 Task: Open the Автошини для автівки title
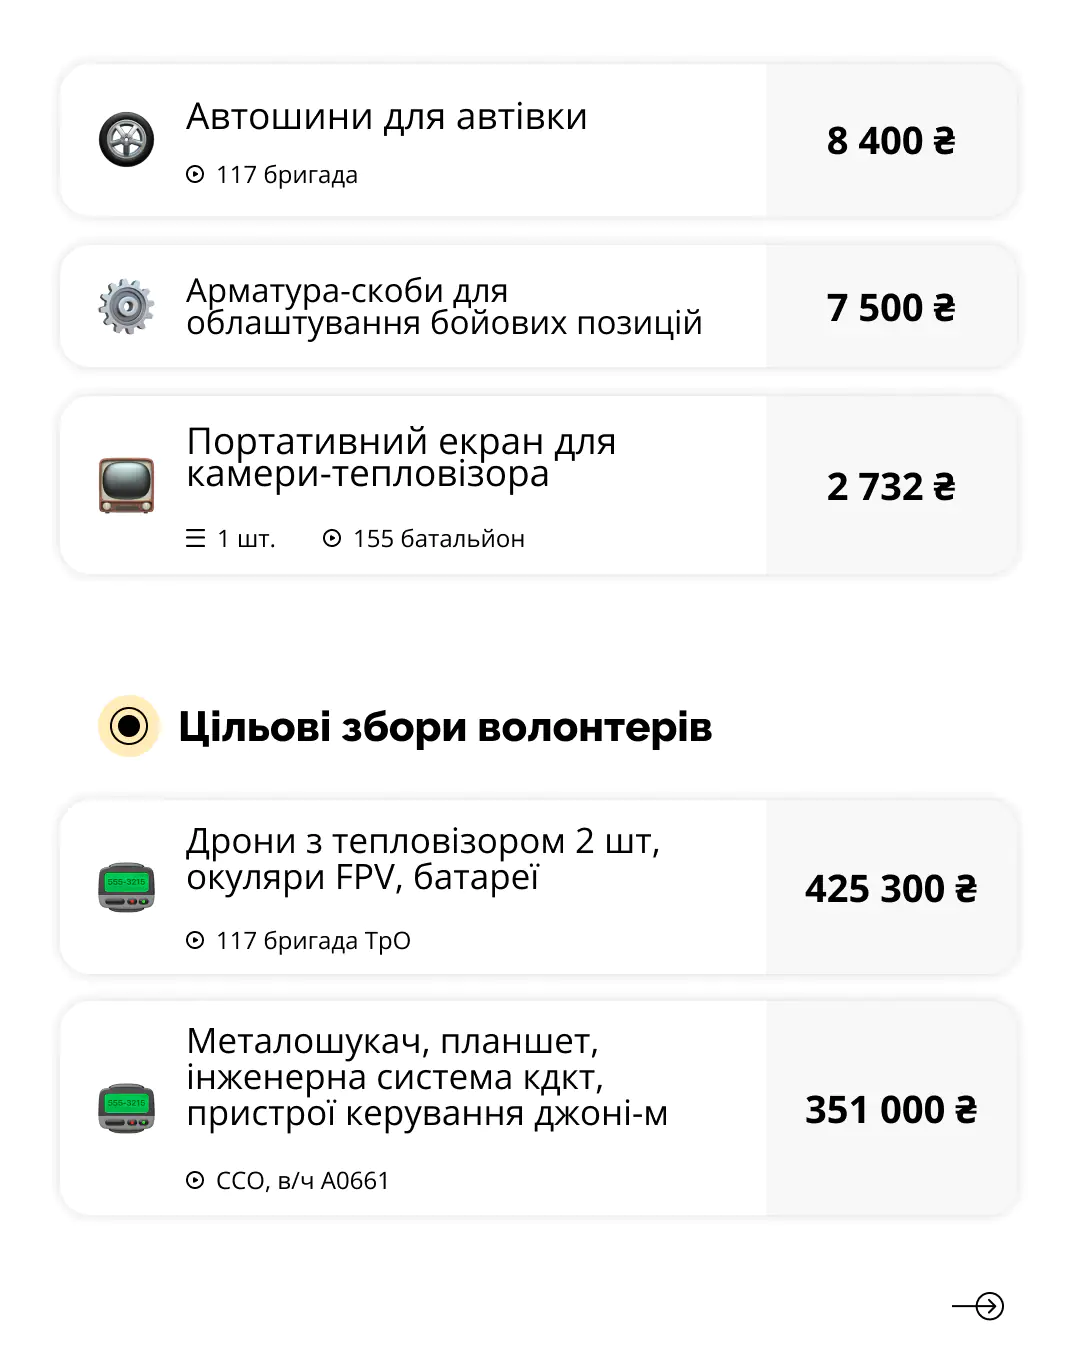point(386,117)
